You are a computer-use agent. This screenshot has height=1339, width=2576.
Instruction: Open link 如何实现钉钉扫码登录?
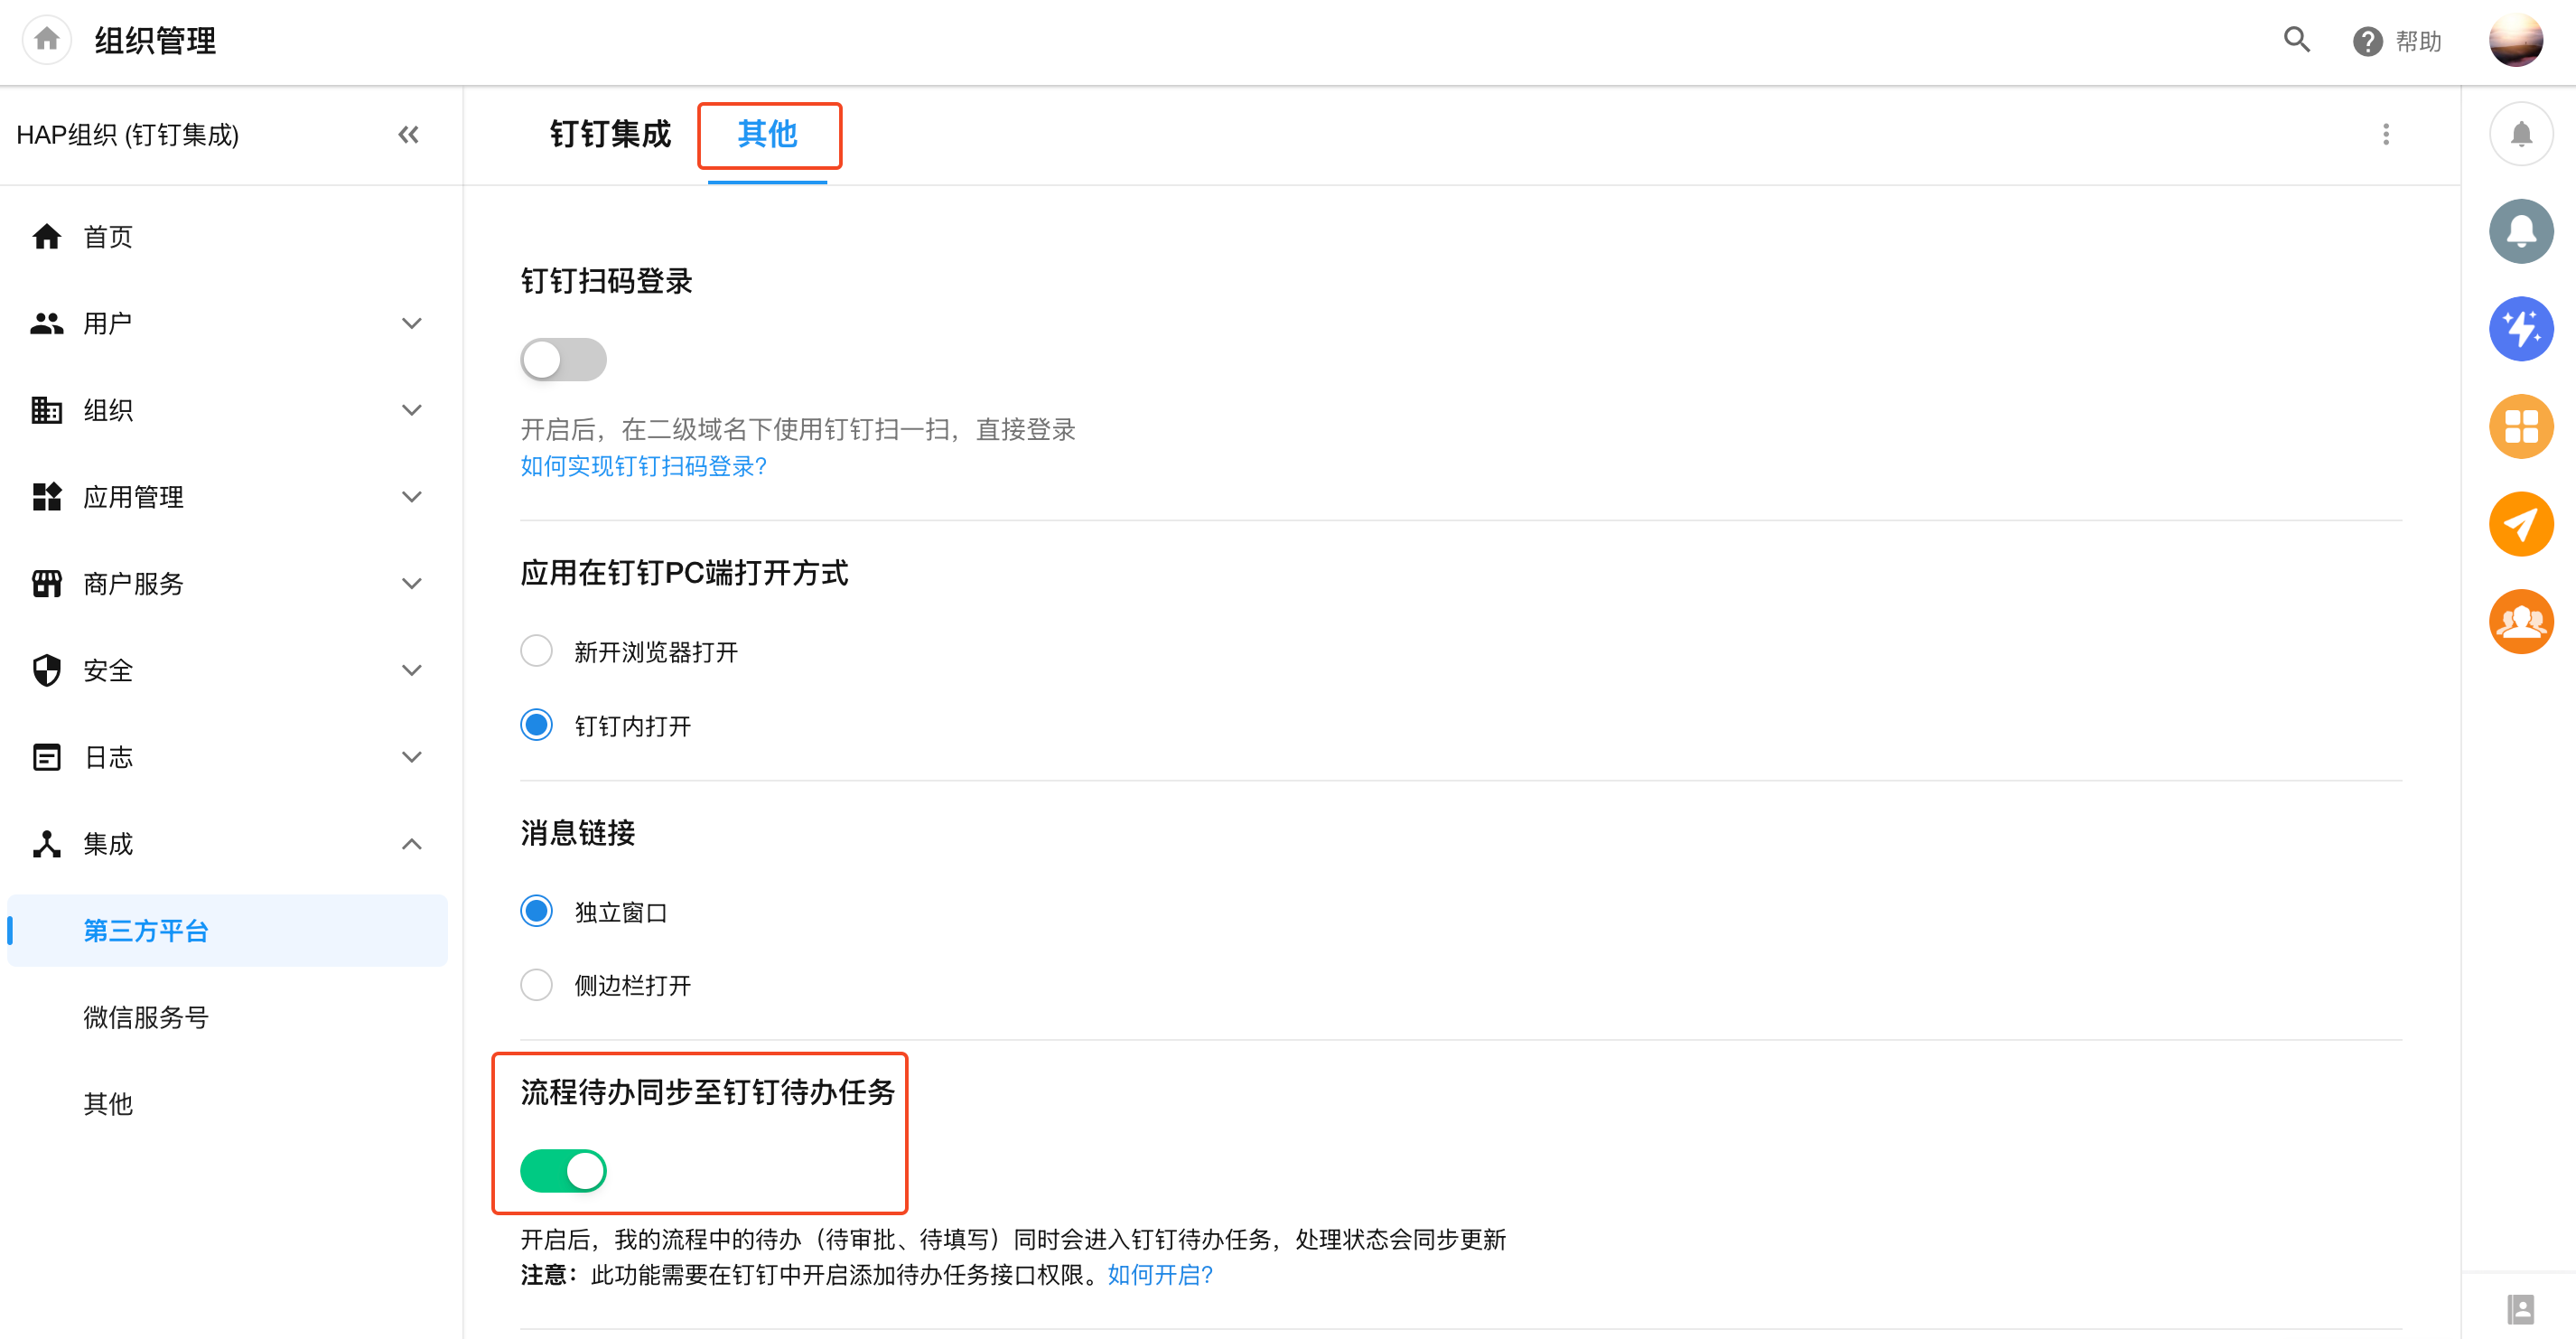(x=643, y=466)
